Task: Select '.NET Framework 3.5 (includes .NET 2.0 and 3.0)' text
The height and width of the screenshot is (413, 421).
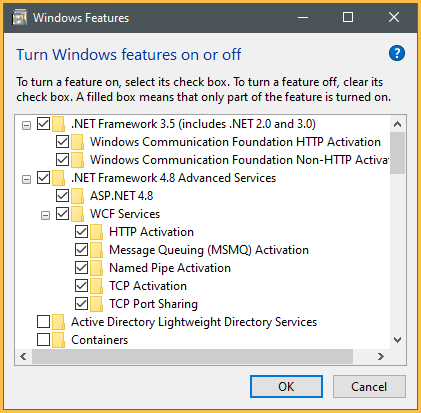Action: point(193,124)
